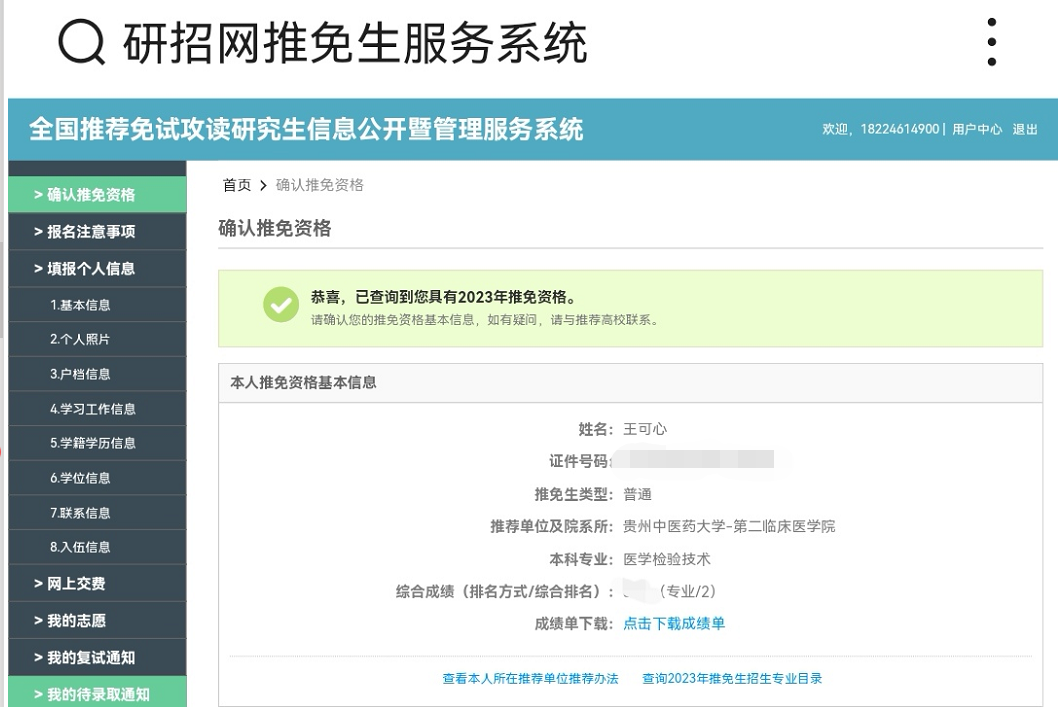Image resolution: width=1058 pixels, height=707 pixels.
Task: Go to 首页 in breadcrumb
Action: click(237, 185)
